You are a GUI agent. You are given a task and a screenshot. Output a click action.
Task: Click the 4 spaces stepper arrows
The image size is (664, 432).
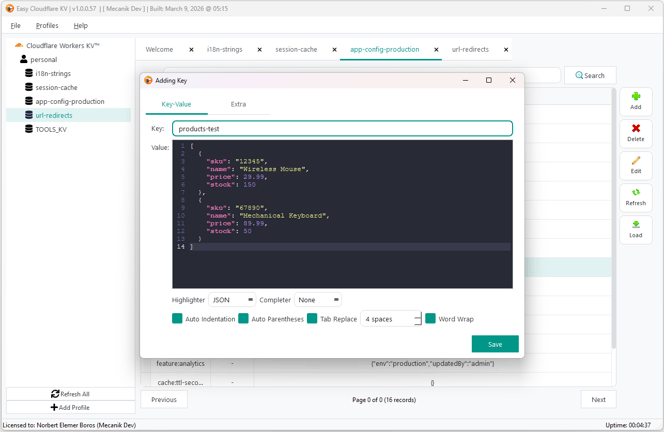coord(418,318)
